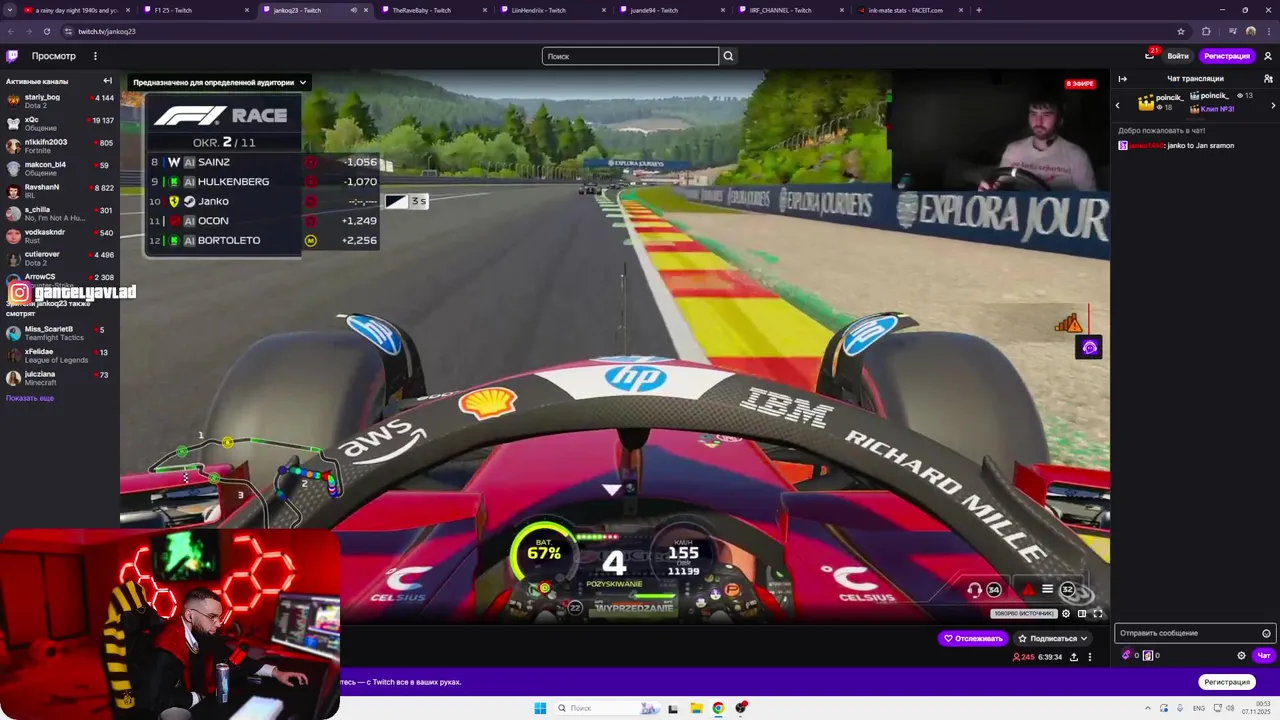The height and width of the screenshot is (720, 1280).
Task: Click Регистрация in the purple banner
Action: pyautogui.click(x=1227, y=682)
